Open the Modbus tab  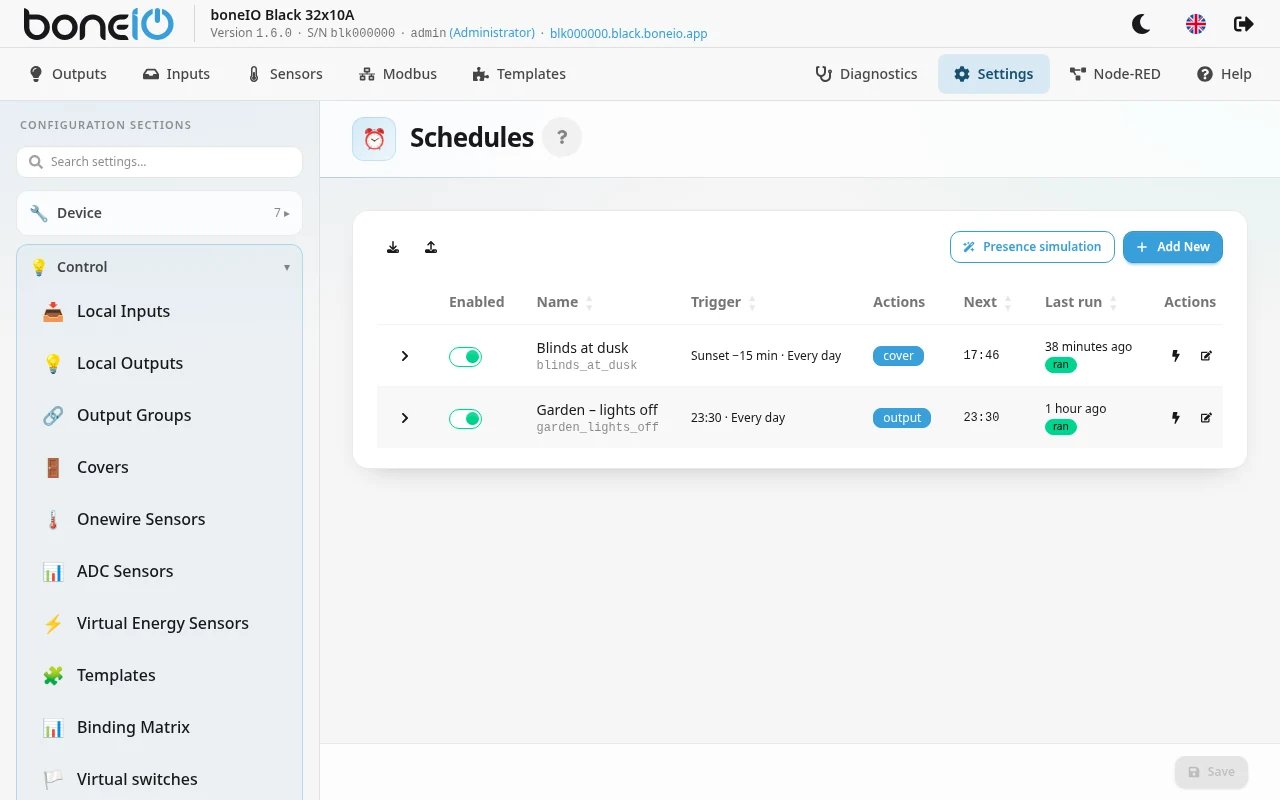(x=398, y=74)
